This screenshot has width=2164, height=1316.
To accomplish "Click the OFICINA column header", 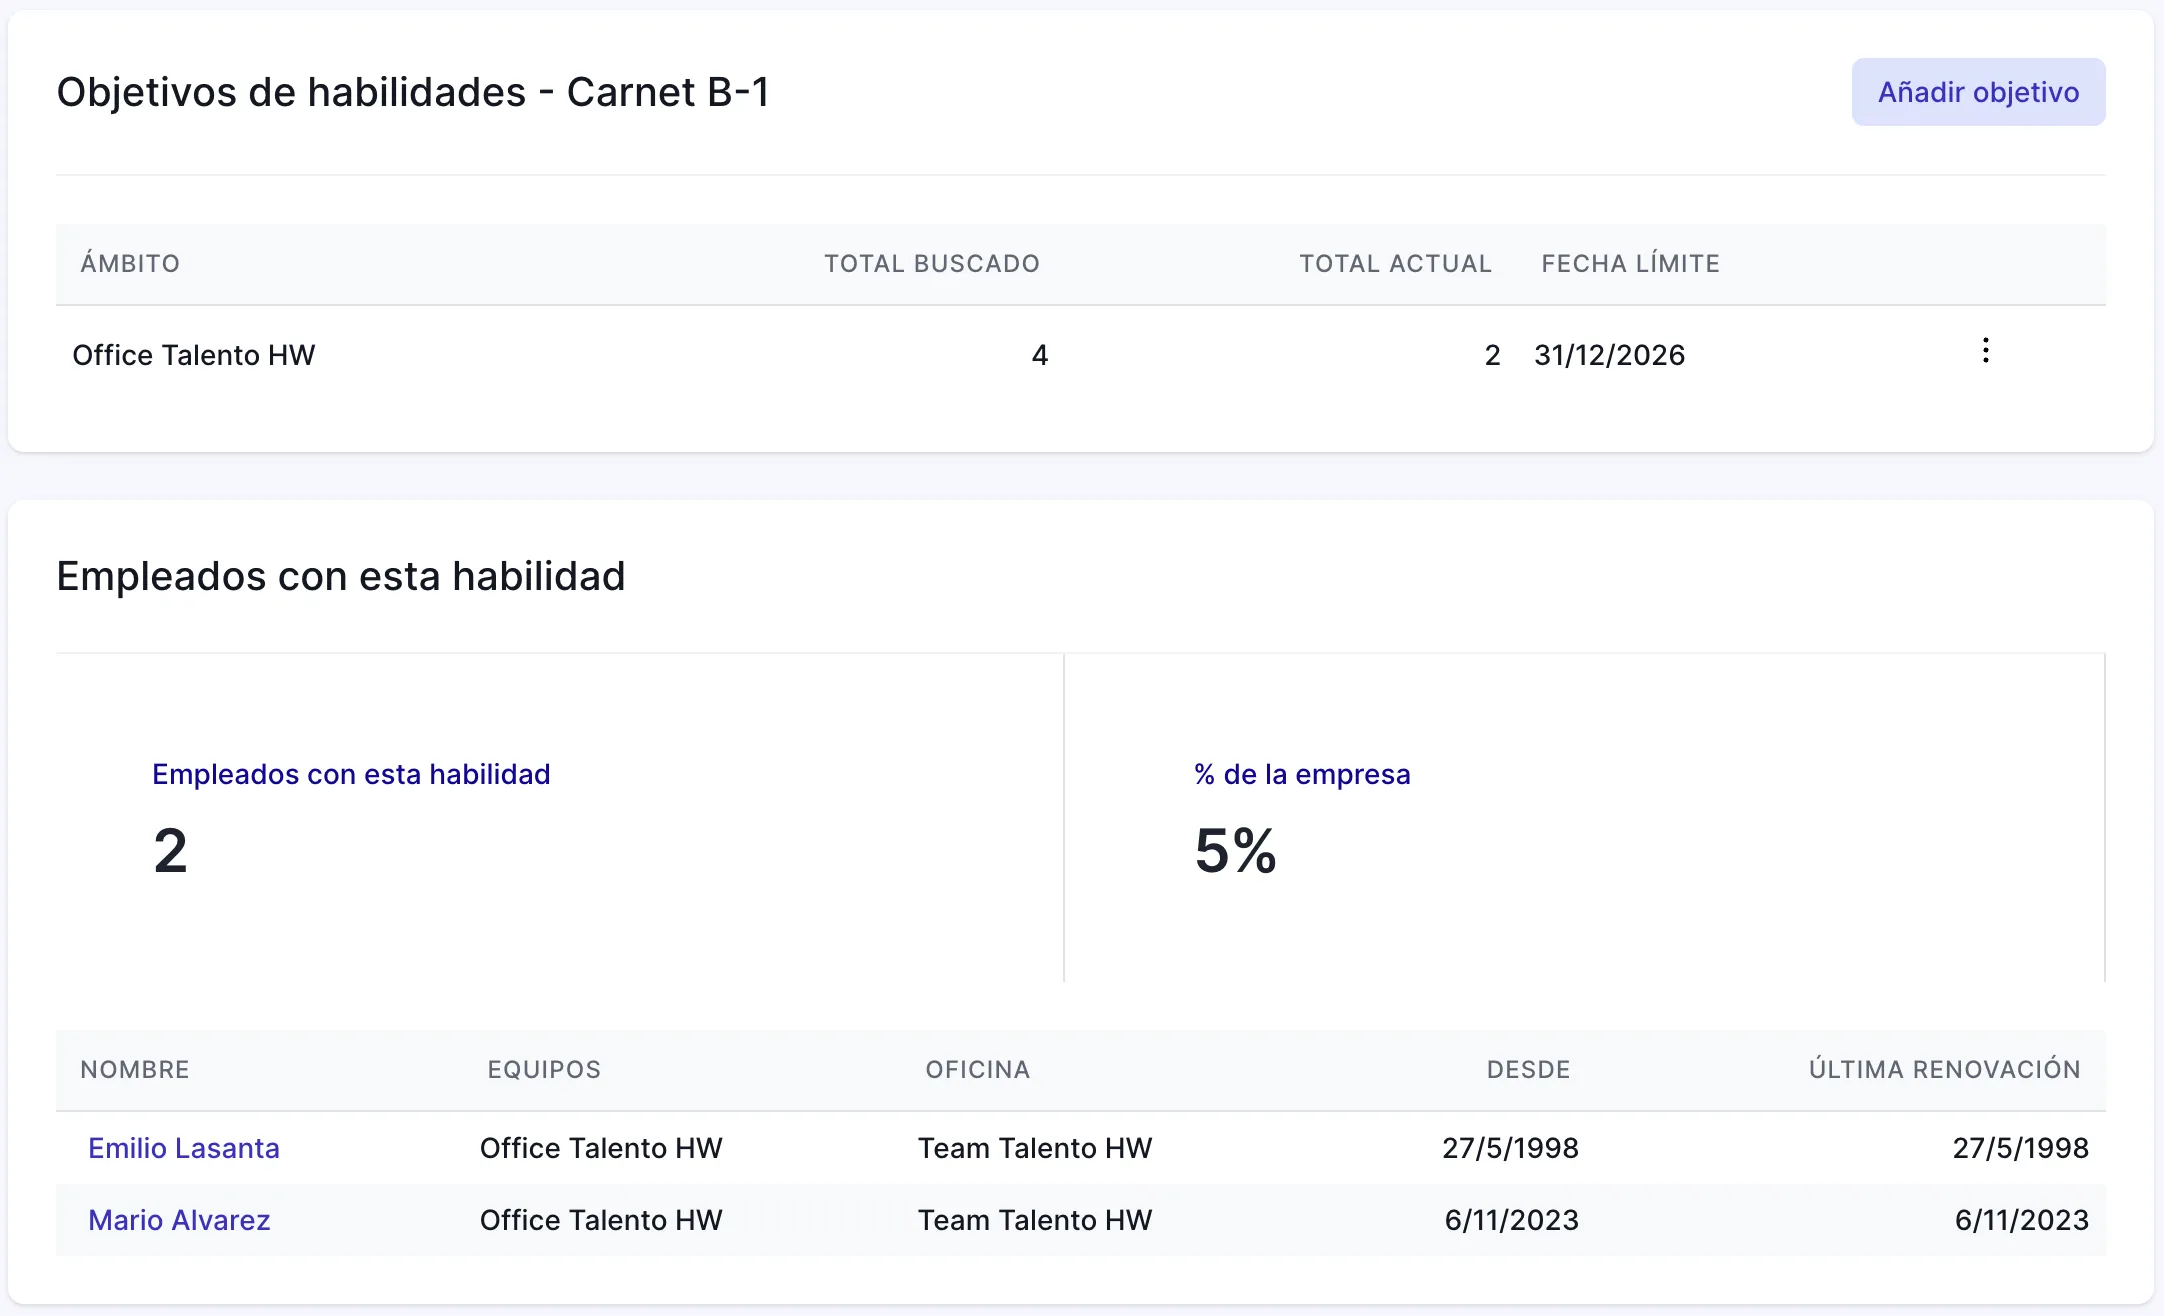I will [977, 1070].
